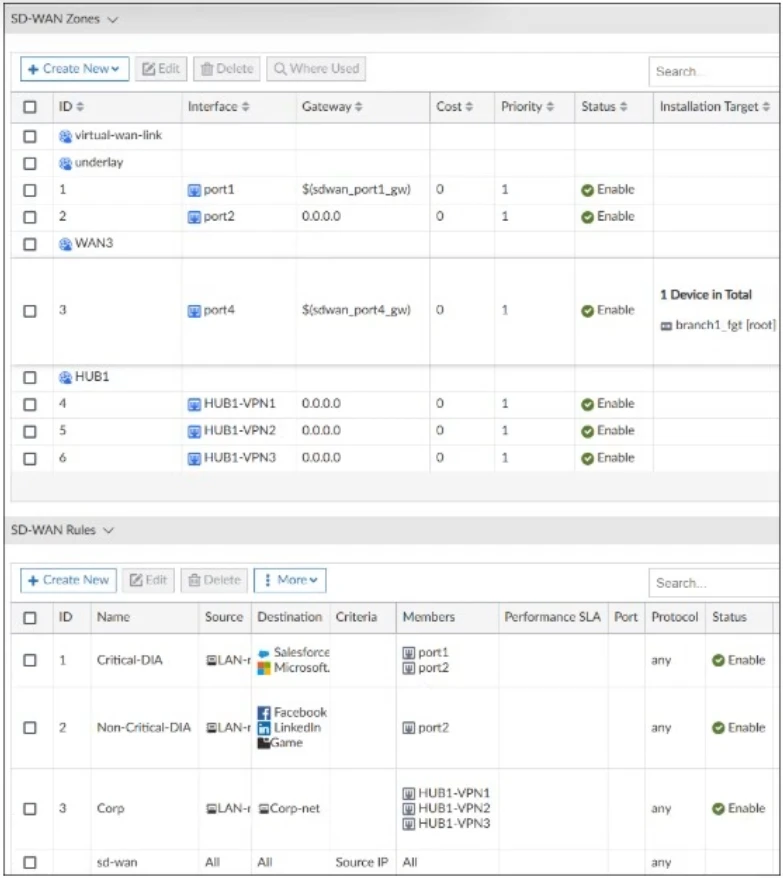Click the branch1_fgt device icon
Image resolution: width=783 pixels, height=878 pixels.
click(x=666, y=327)
